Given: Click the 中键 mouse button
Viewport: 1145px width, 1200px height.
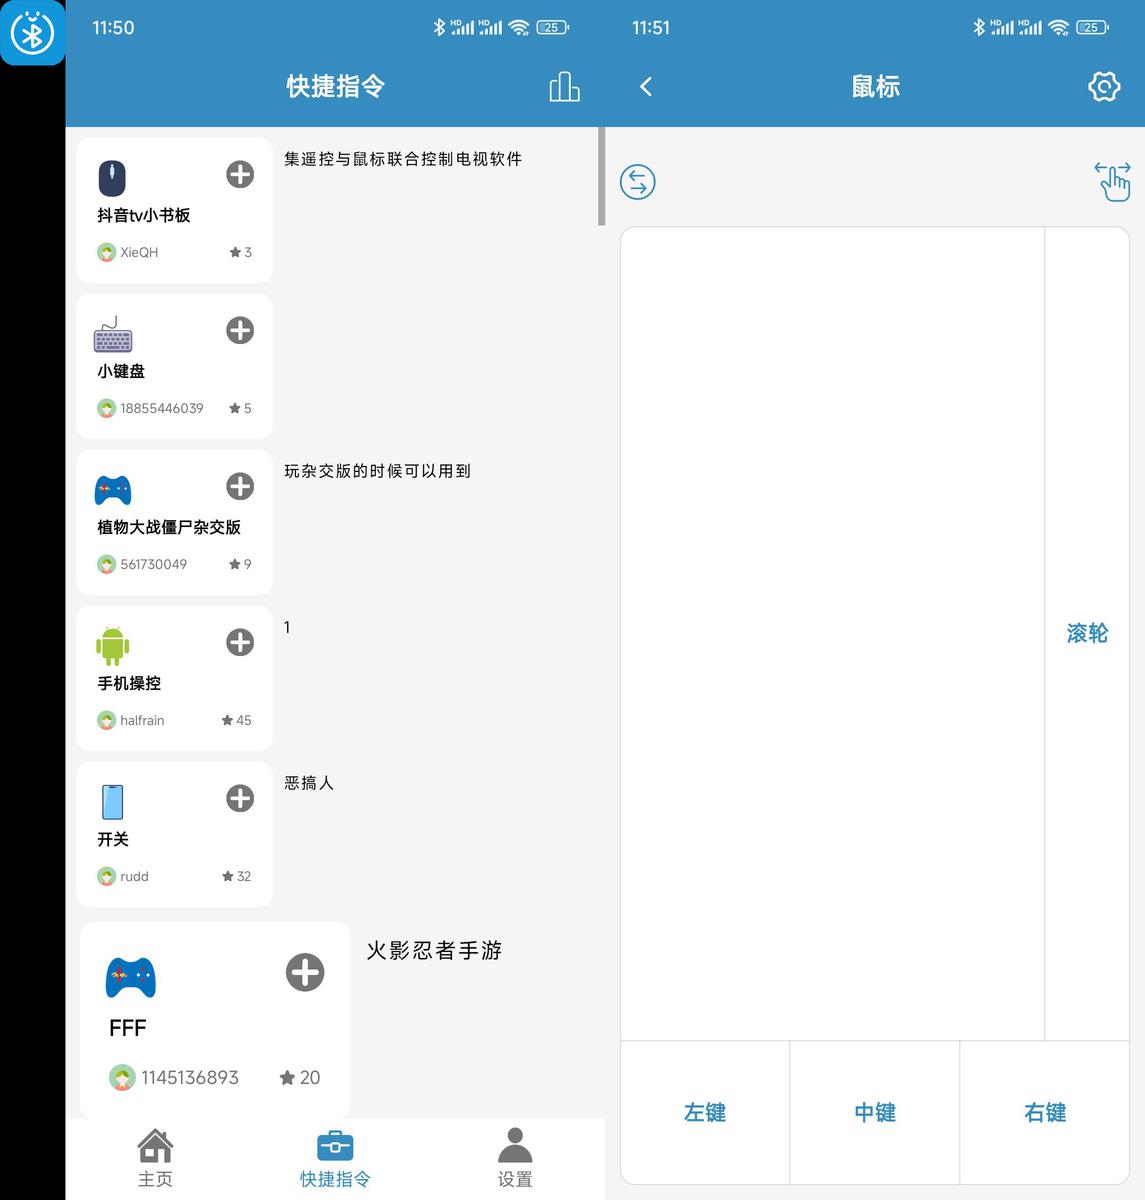Looking at the screenshot, I should pyautogui.click(x=875, y=1113).
